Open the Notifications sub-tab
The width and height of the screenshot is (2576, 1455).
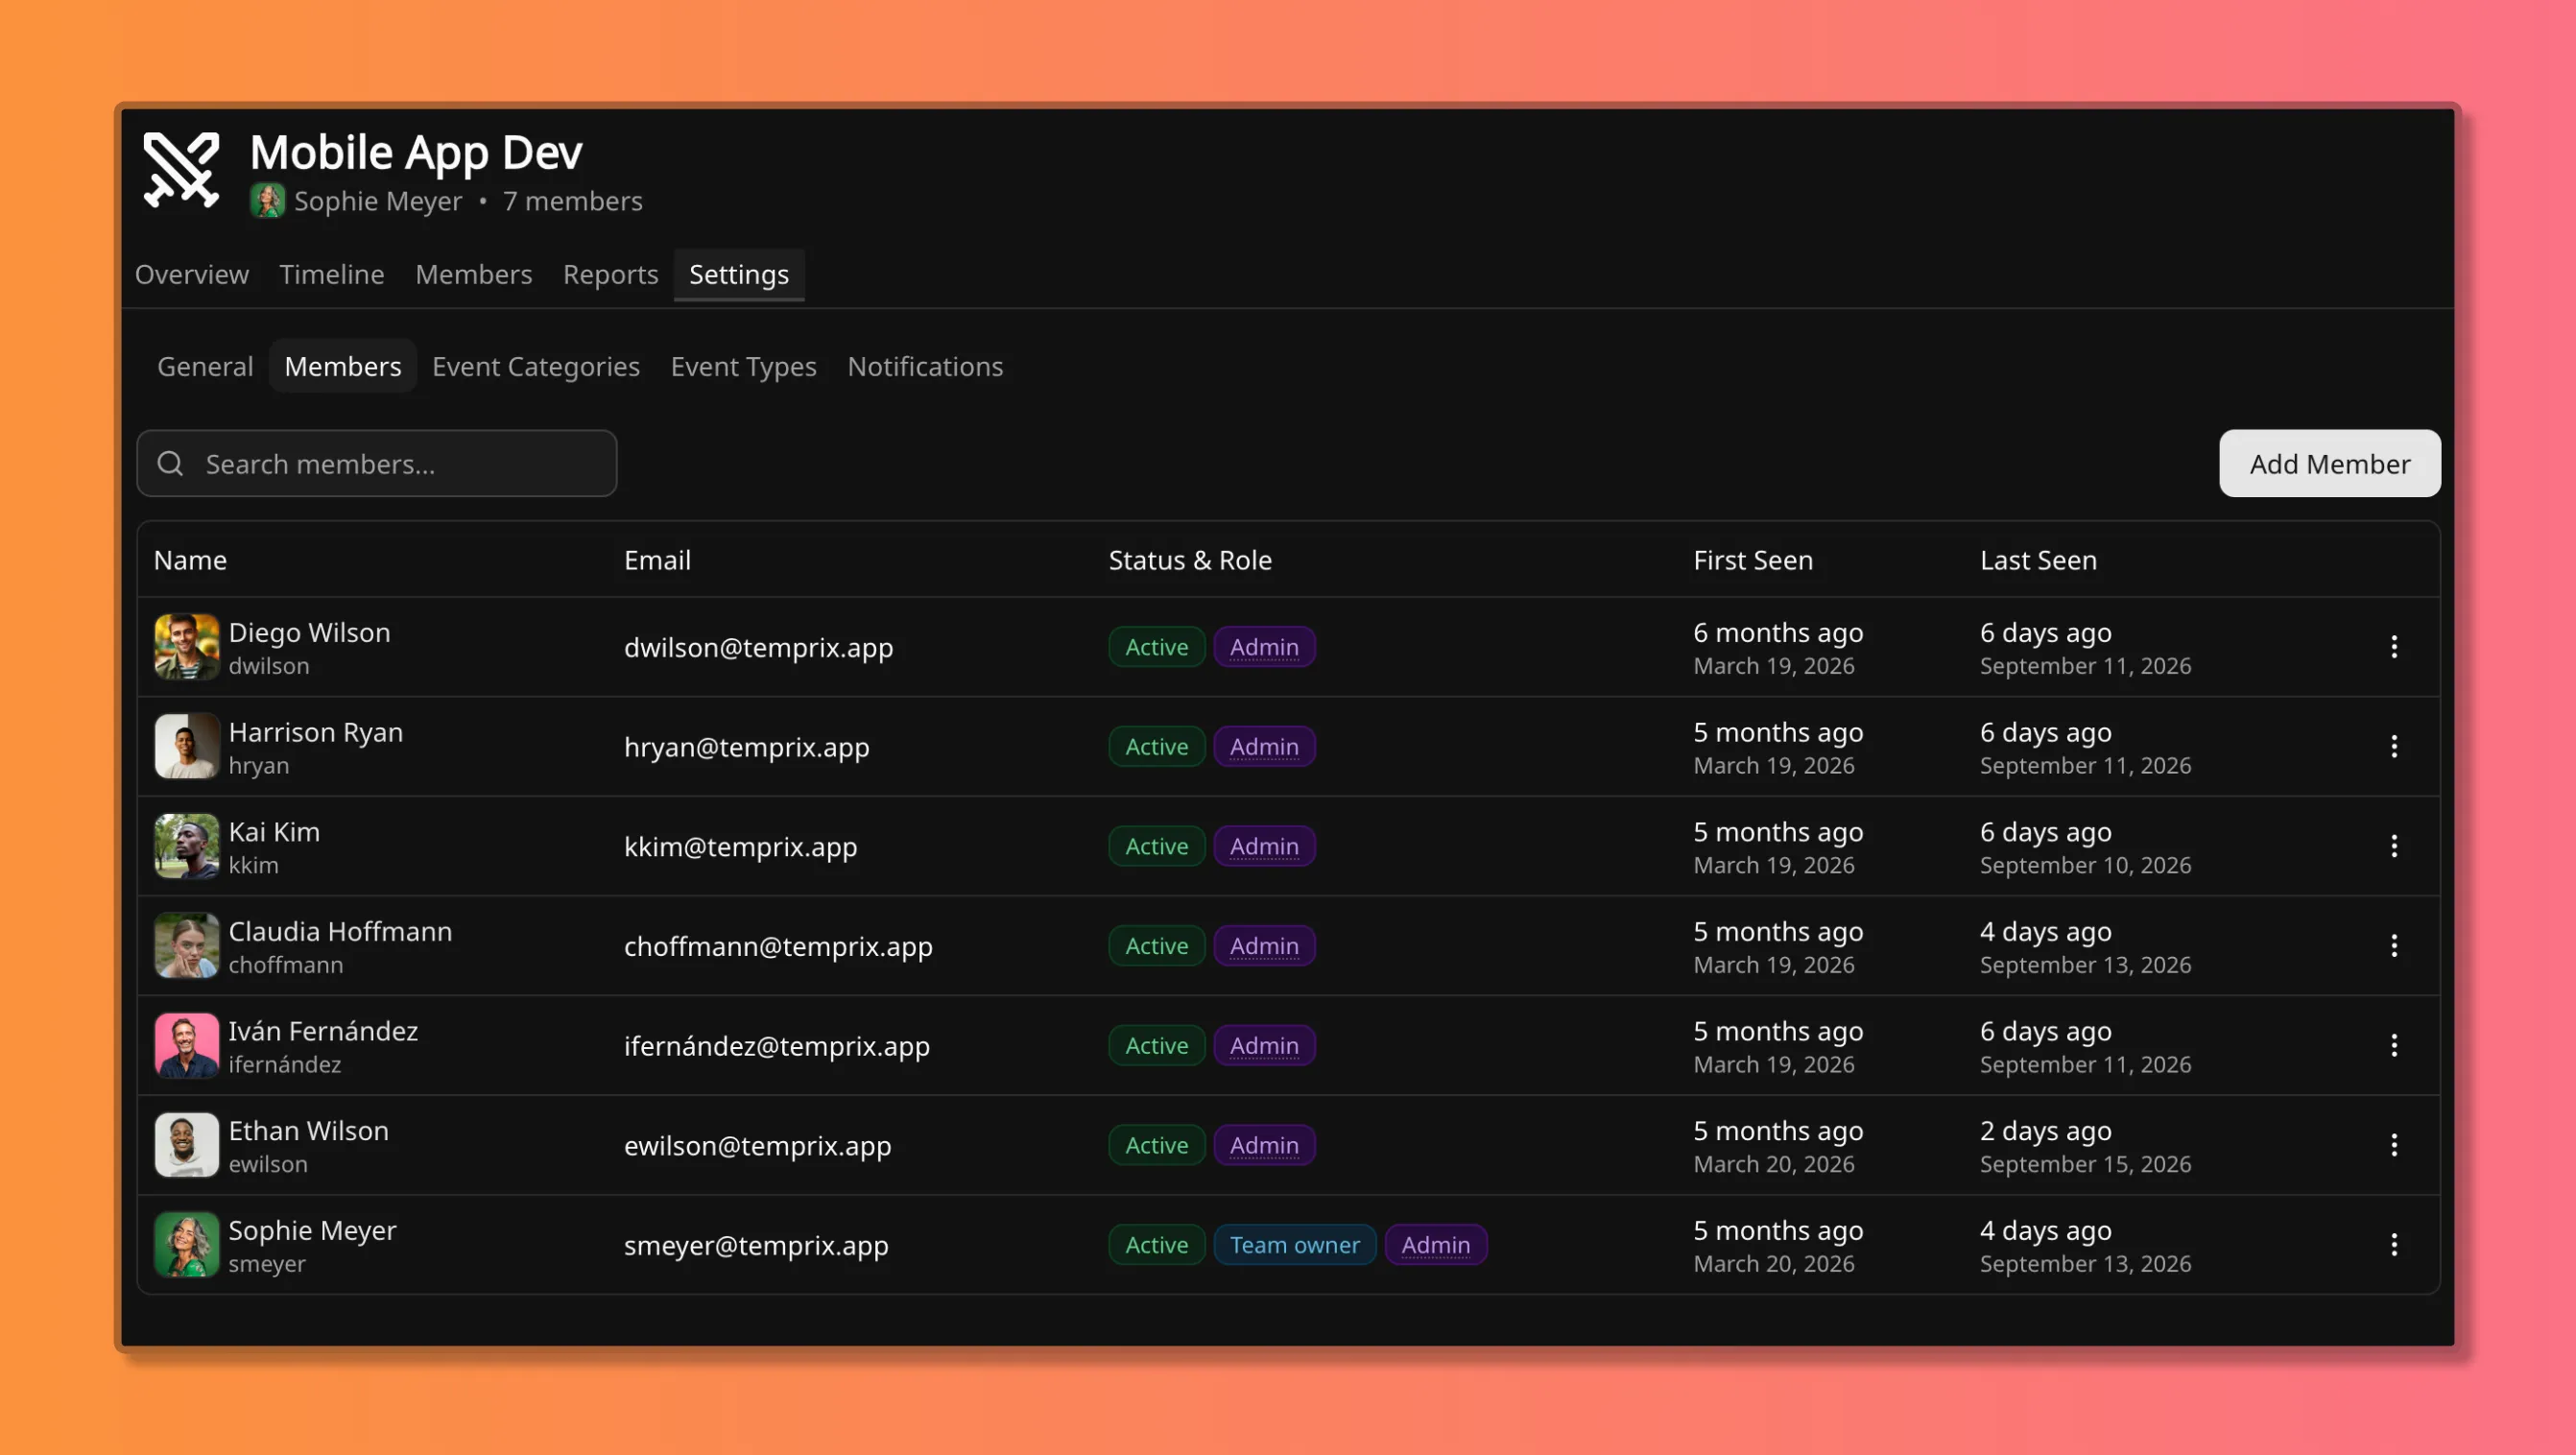[926, 367]
